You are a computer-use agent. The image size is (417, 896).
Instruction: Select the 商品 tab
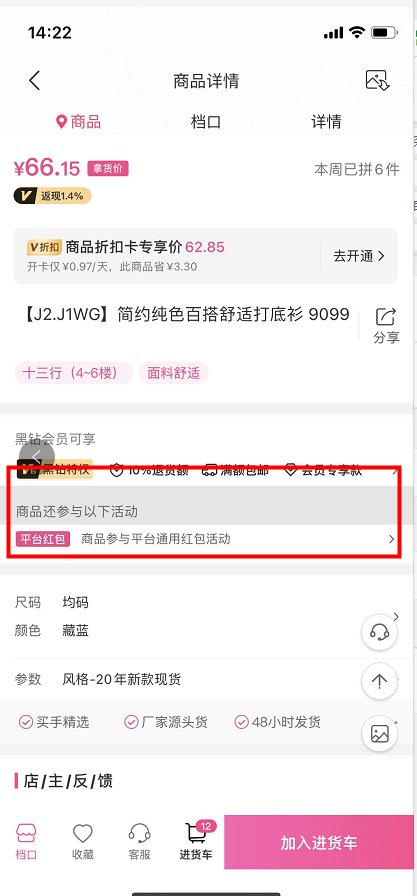click(78, 122)
